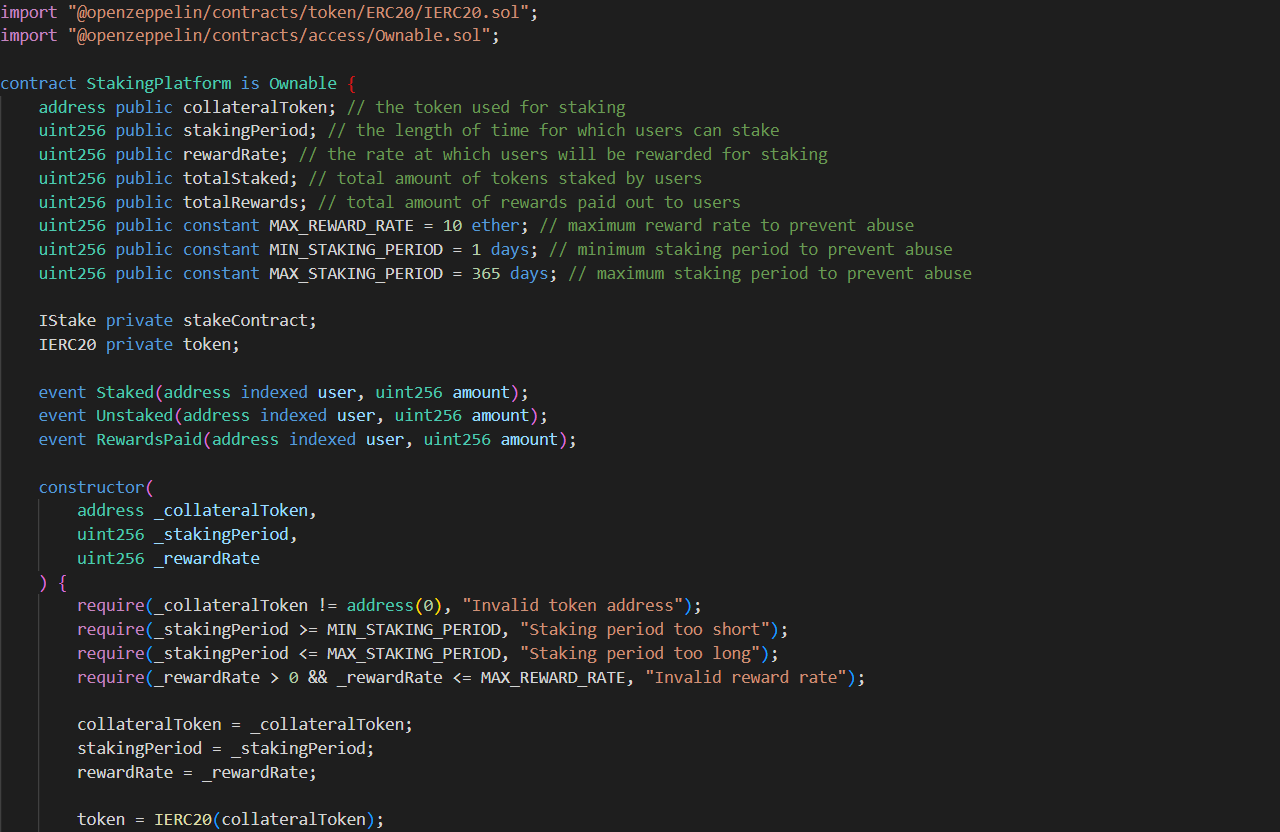Viewport: 1280px width, 832px height.
Task: Click the "token = IERC20(collateralToken);" line
Action: (231, 819)
